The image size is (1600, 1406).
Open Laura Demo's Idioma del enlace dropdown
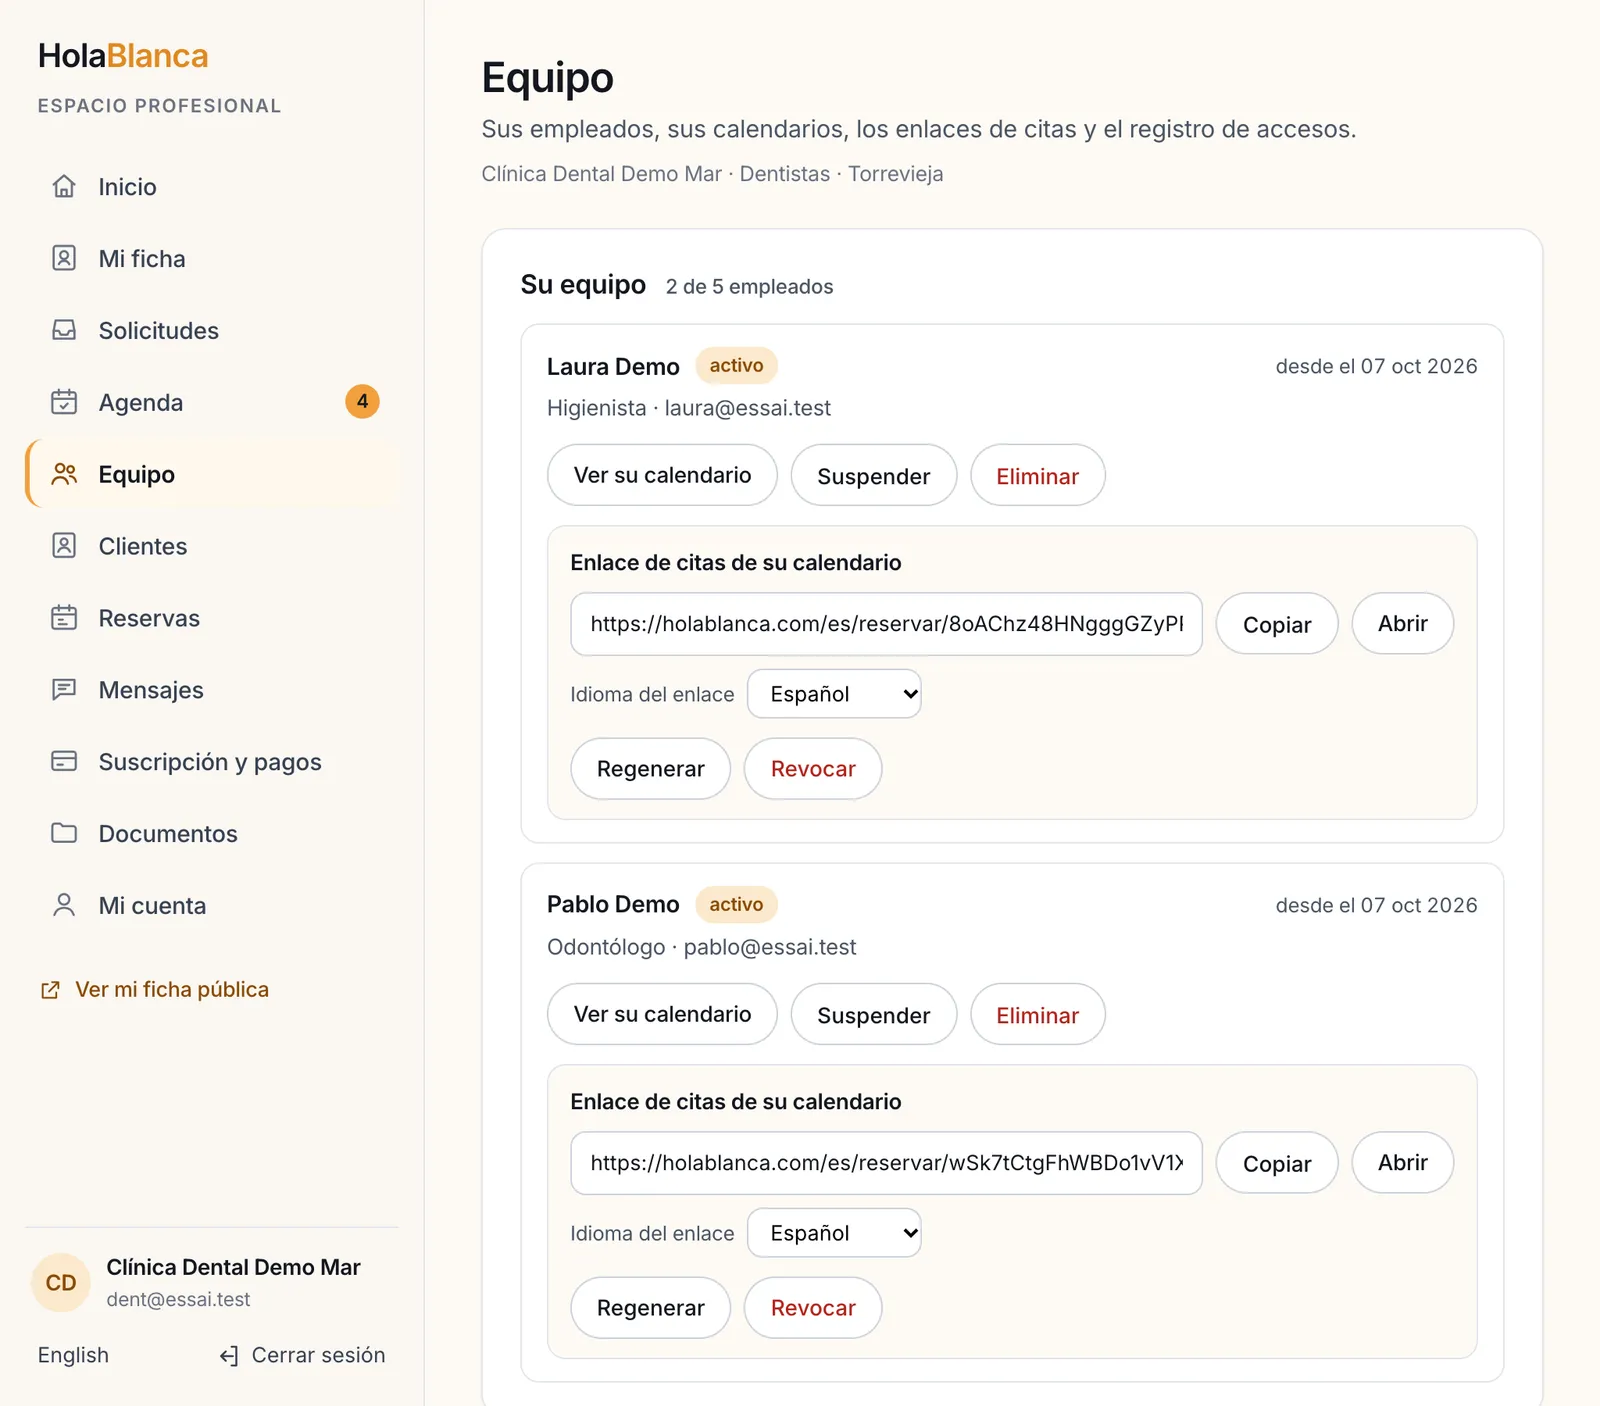point(834,694)
